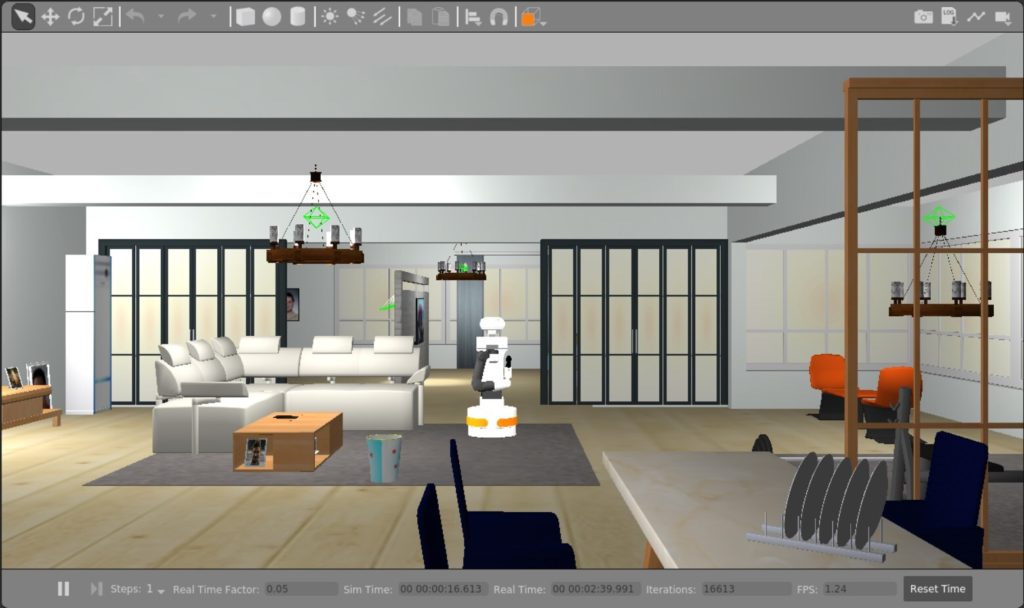Viewport: 1024px width, 608px height.
Task: Select the scale mode tool
Action: [103, 17]
